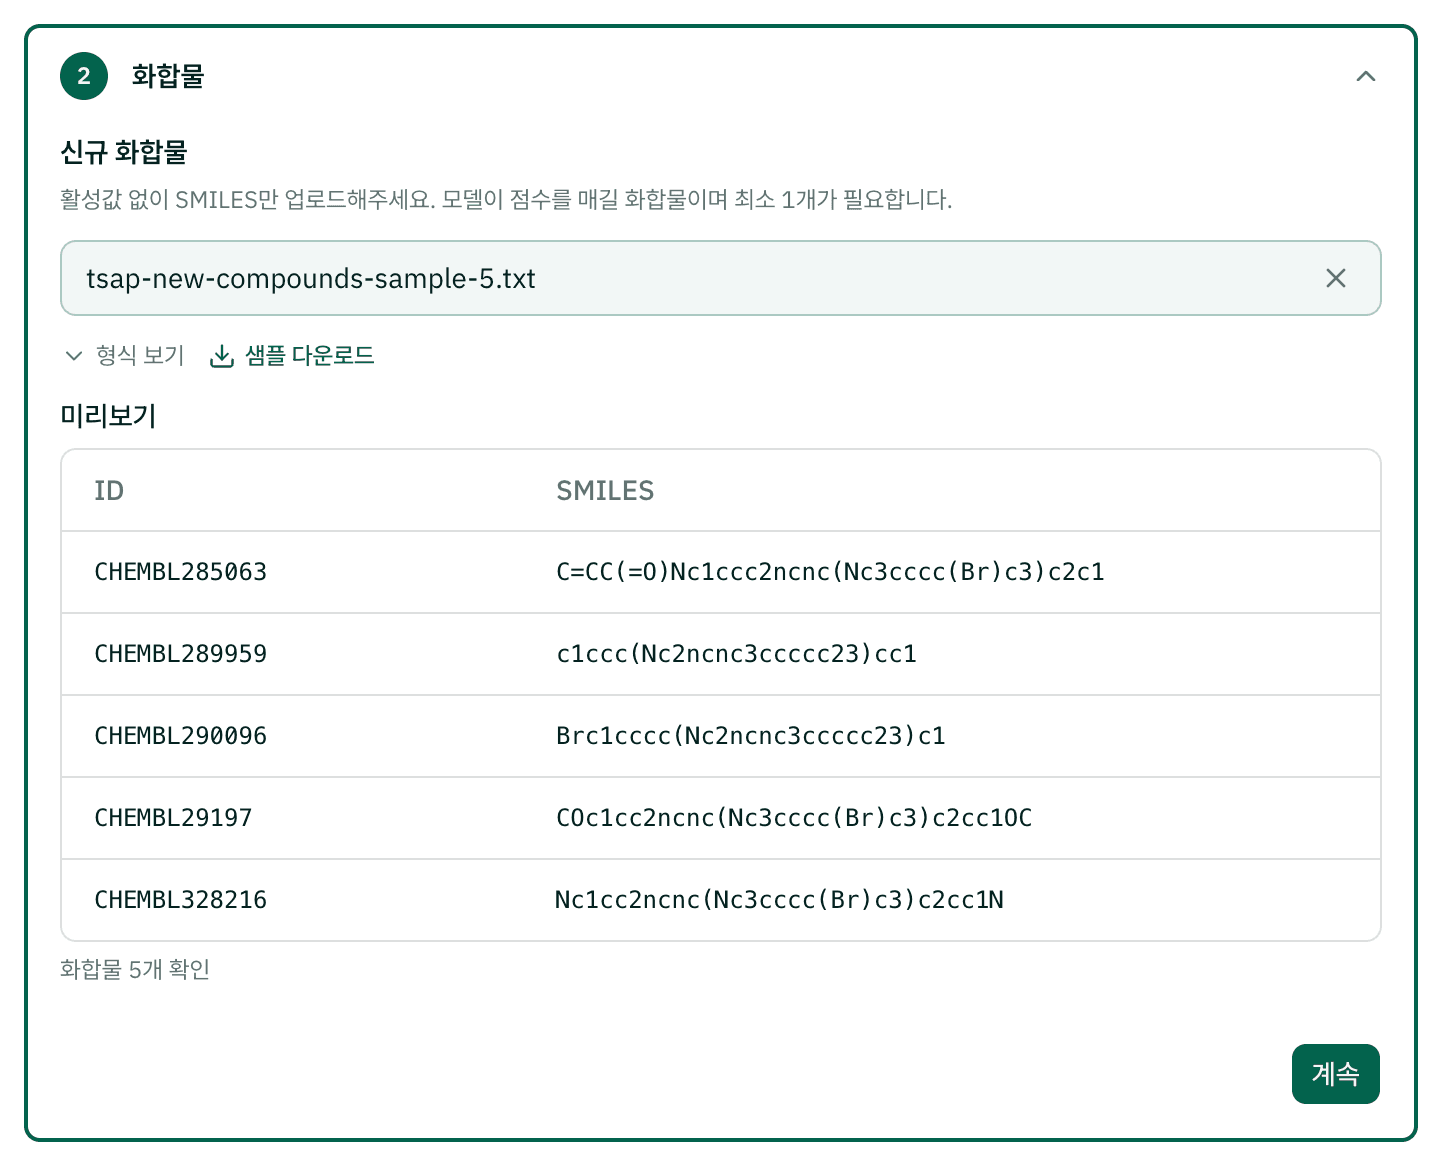The image size is (1442, 1166).
Task: Select the CHEMBL285063 ID cell
Action: [x=181, y=572]
